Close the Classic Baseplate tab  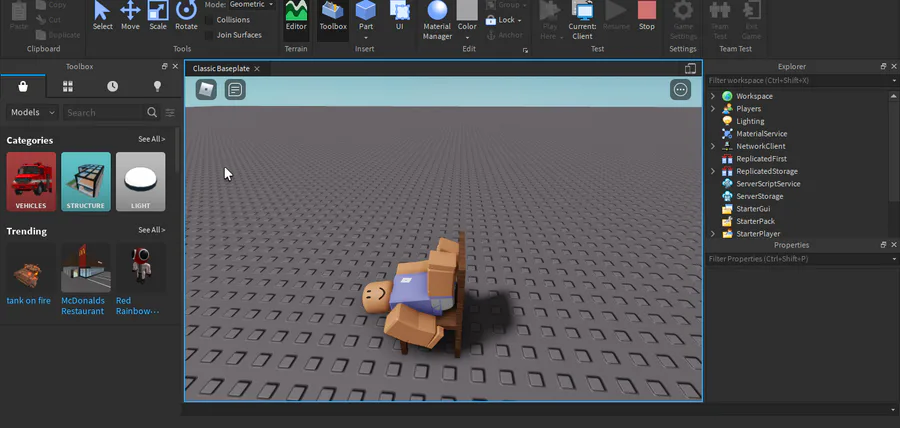257,69
